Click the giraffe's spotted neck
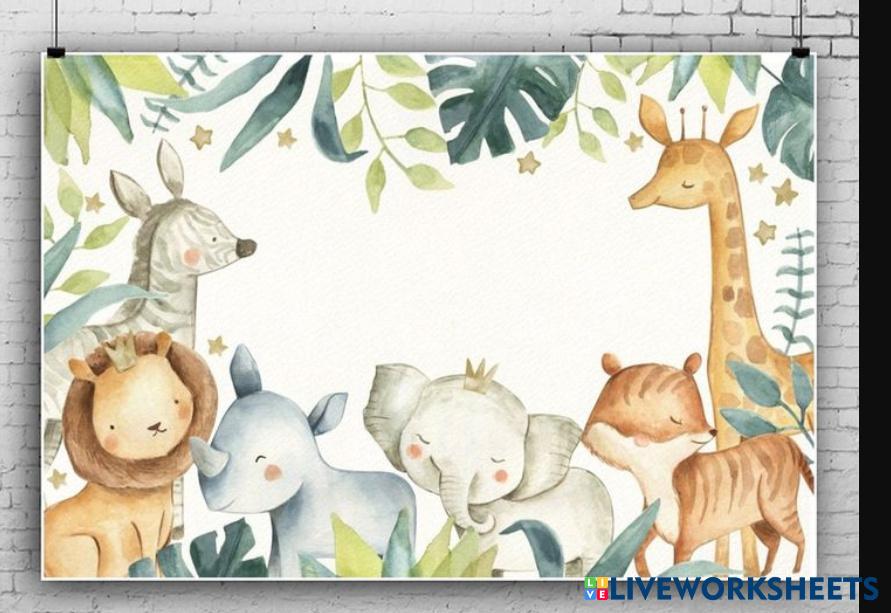Image resolution: width=891 pixels, height=613 pixels. coord(740,280)
